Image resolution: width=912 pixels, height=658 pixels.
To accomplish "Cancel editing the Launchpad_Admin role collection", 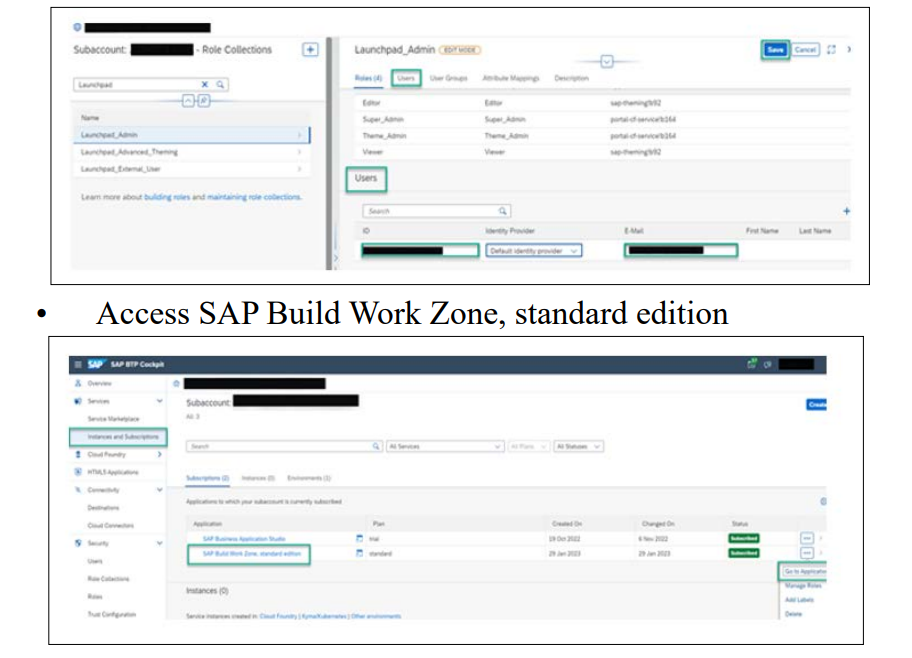I will click(x=806, y=49).
